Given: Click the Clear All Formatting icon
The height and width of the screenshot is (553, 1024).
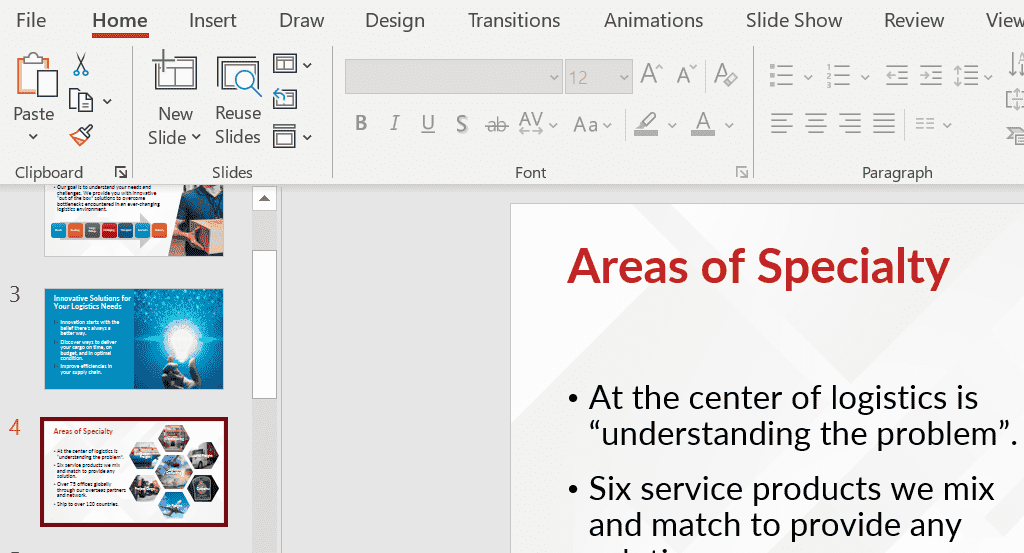Looking at the screenshot, I should [726, 76].
